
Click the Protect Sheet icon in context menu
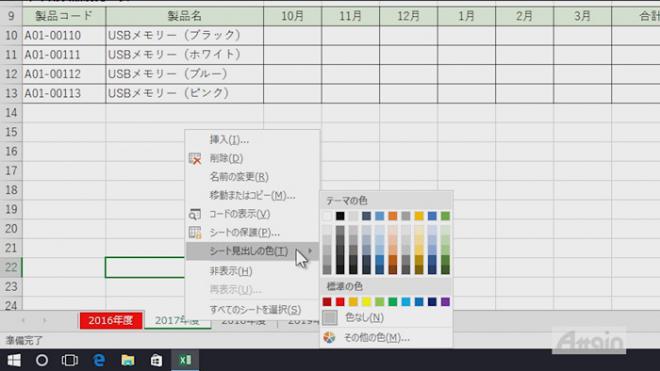[195, 232]
